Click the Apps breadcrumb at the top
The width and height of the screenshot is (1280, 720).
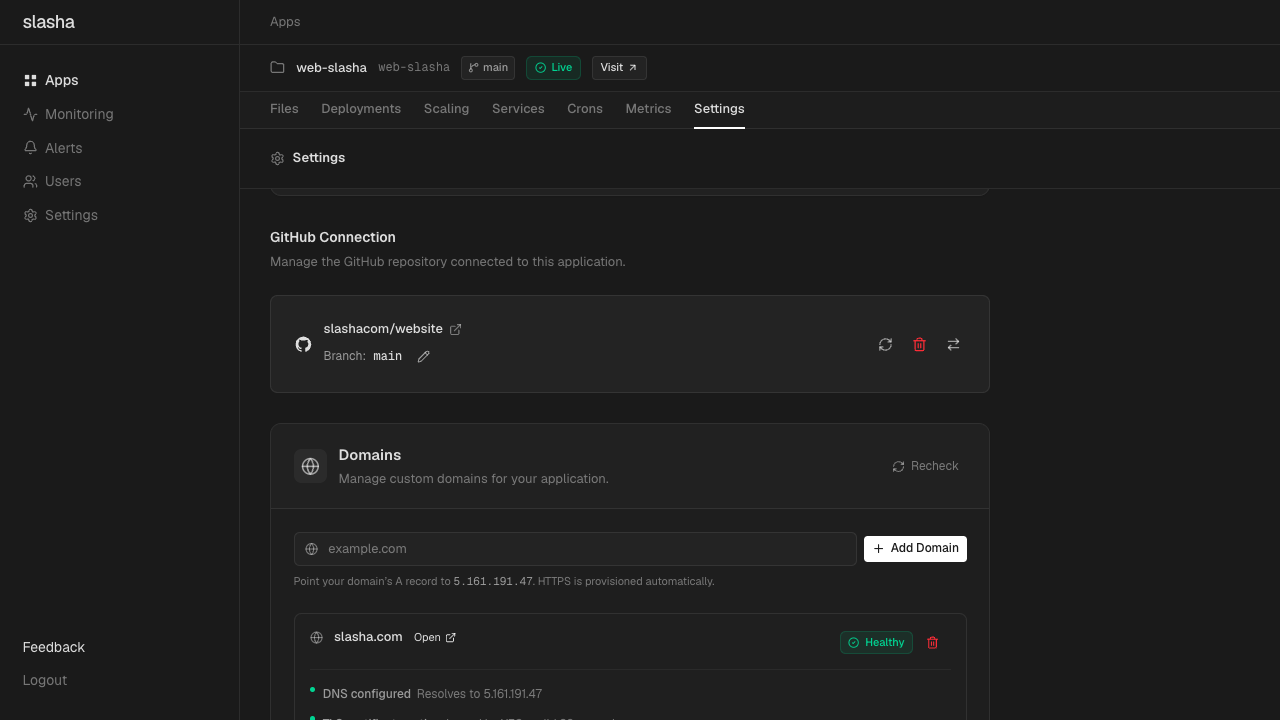click(x=285, y=22)
